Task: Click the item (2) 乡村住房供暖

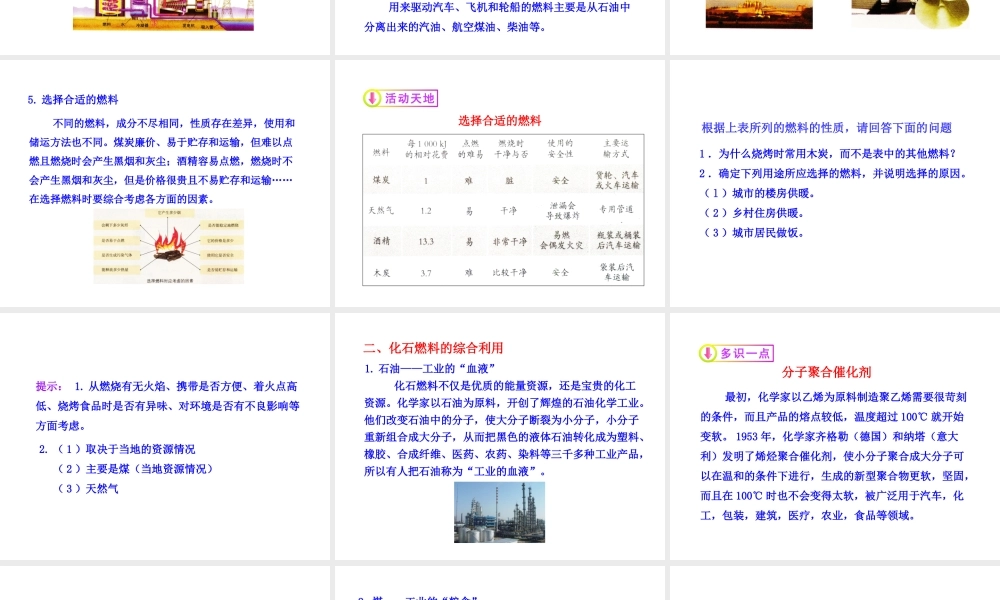Action: point(753,213)
